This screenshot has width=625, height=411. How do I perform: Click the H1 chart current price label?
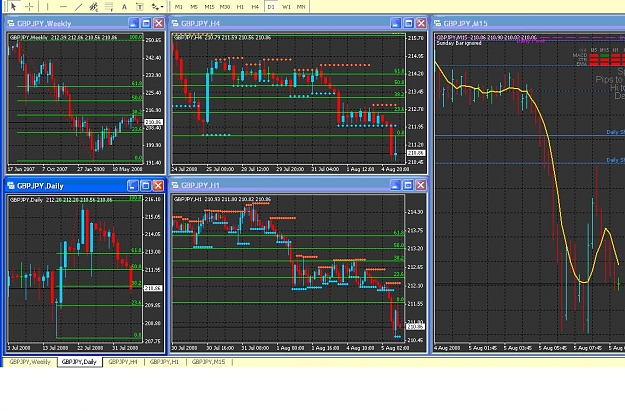[x=416, y=326]
